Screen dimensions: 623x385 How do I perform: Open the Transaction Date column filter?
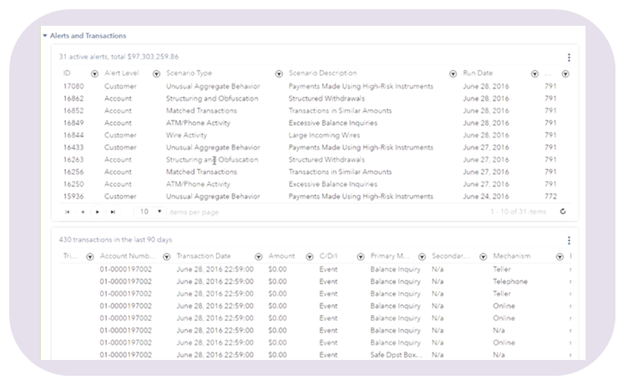[258, 257]
